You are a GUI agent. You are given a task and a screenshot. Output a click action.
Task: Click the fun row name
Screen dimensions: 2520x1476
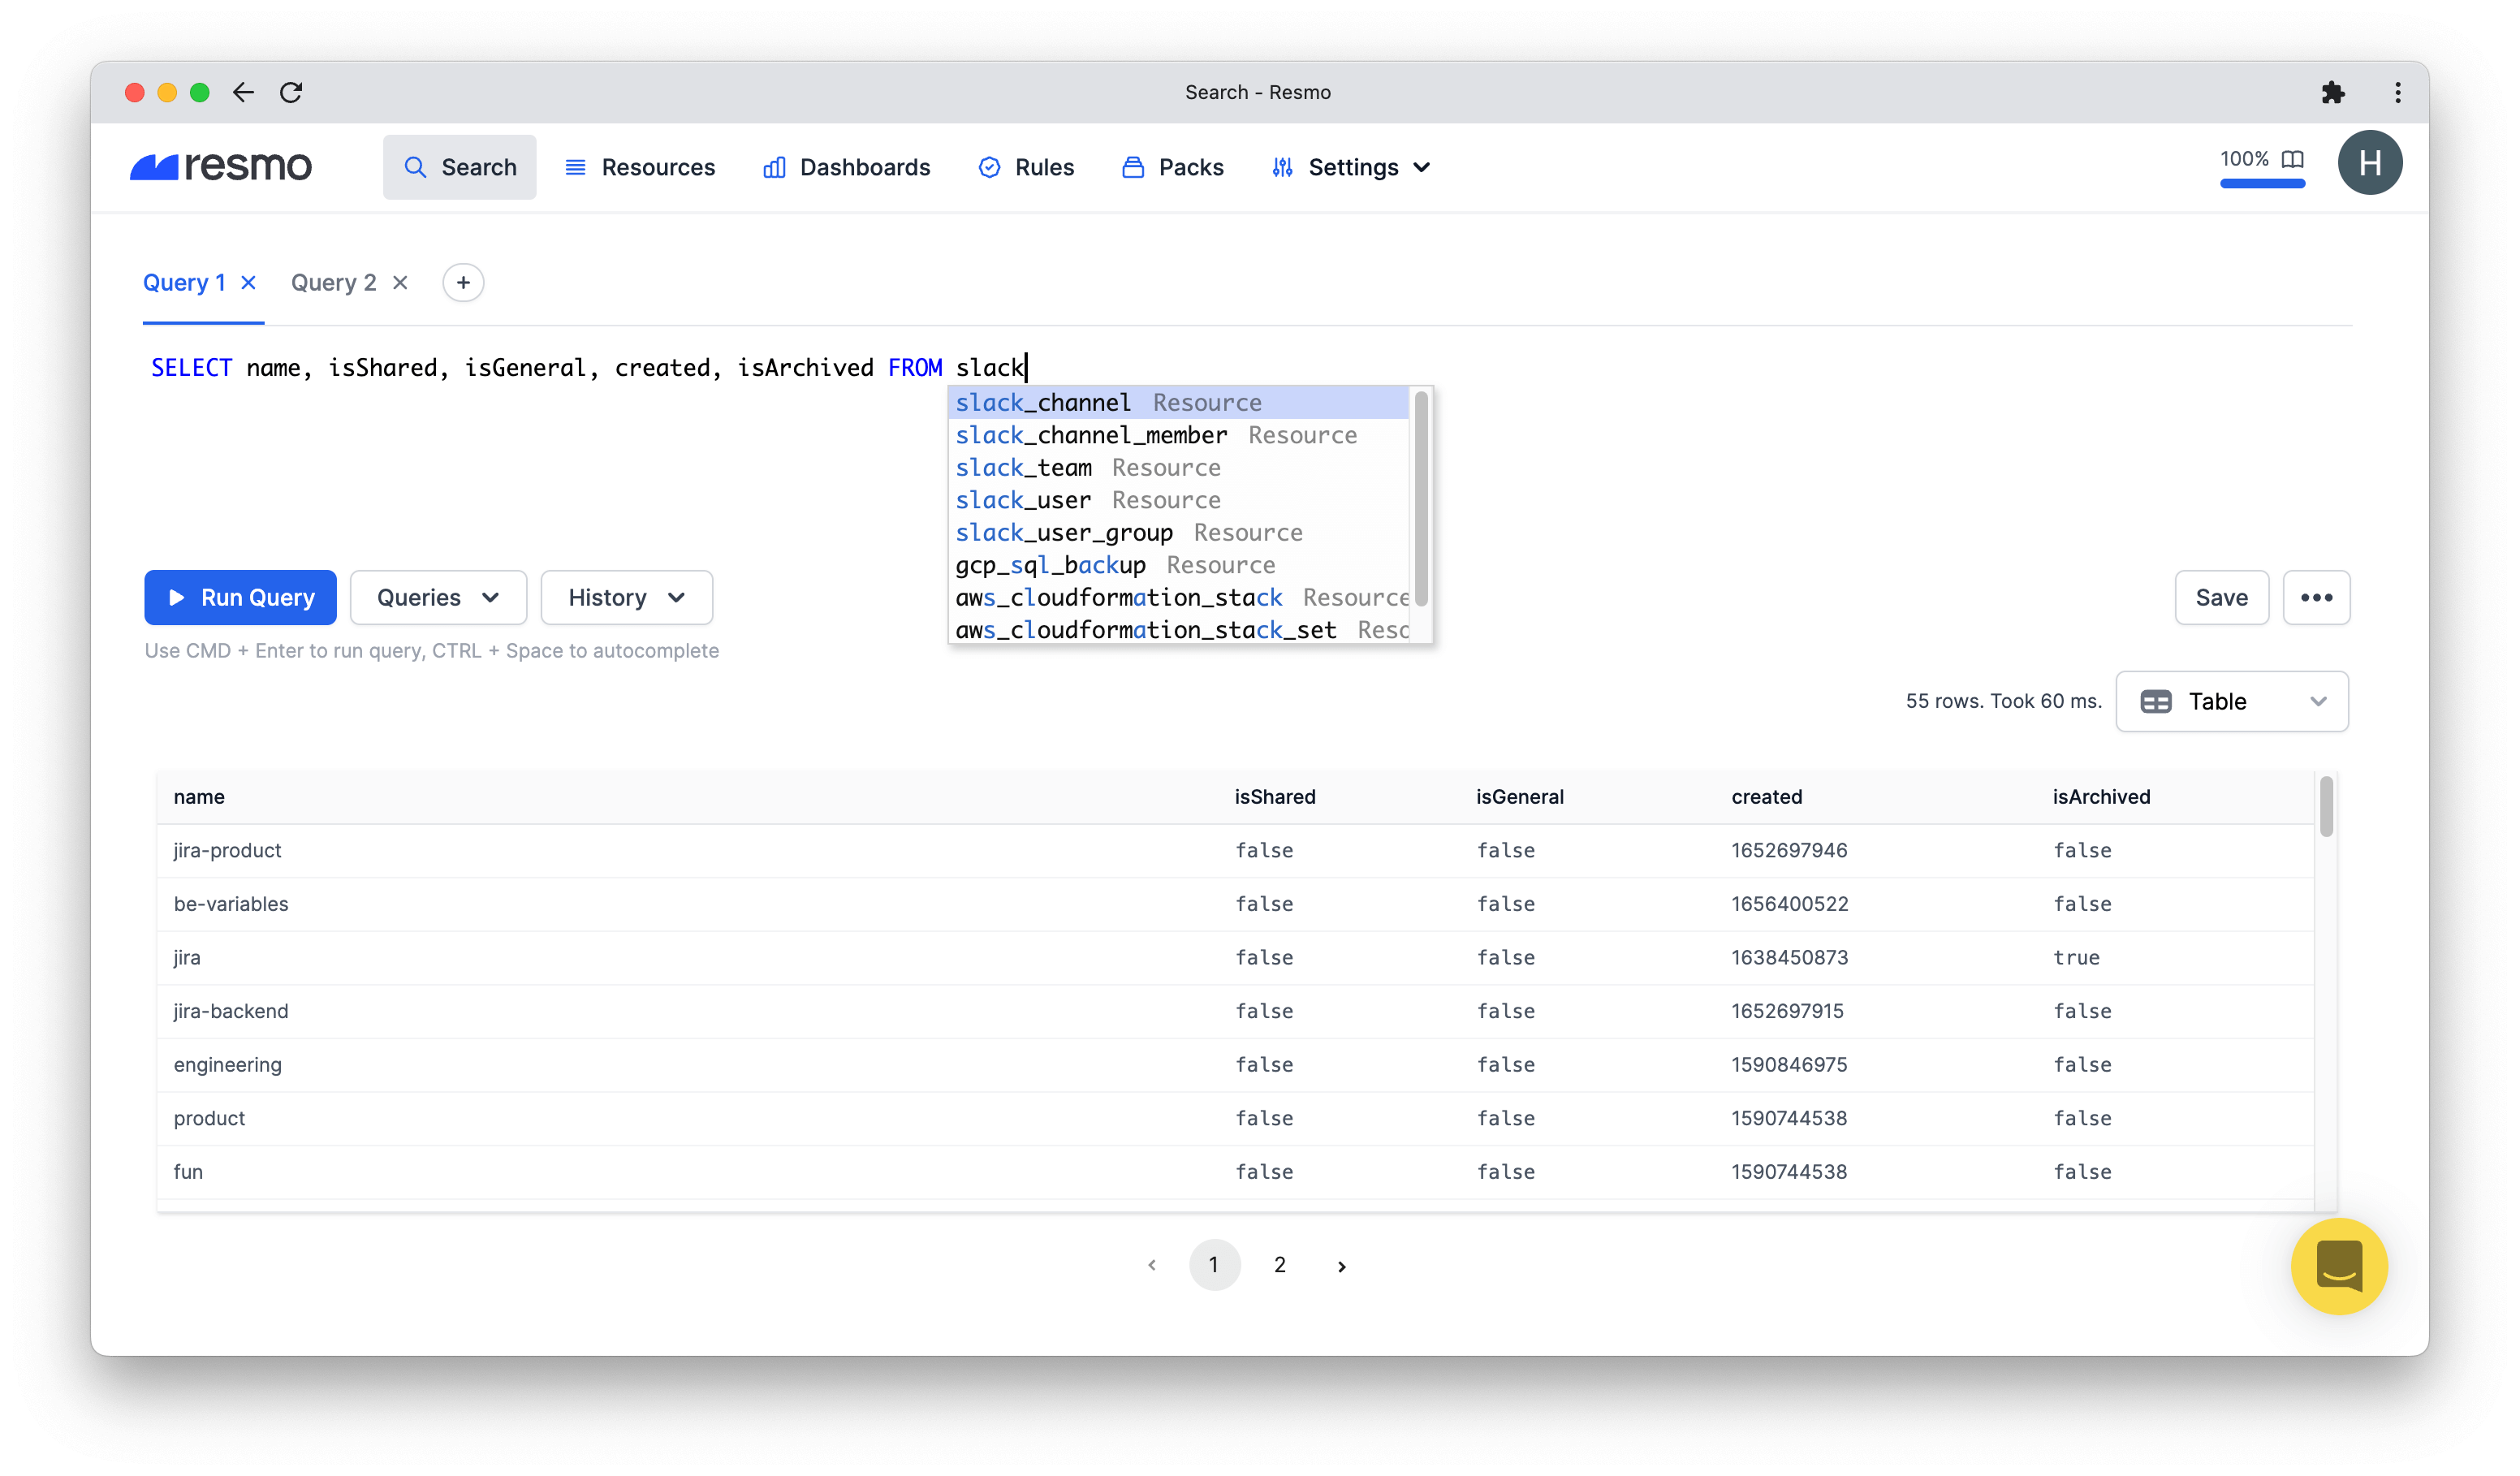click(188, 1172)
